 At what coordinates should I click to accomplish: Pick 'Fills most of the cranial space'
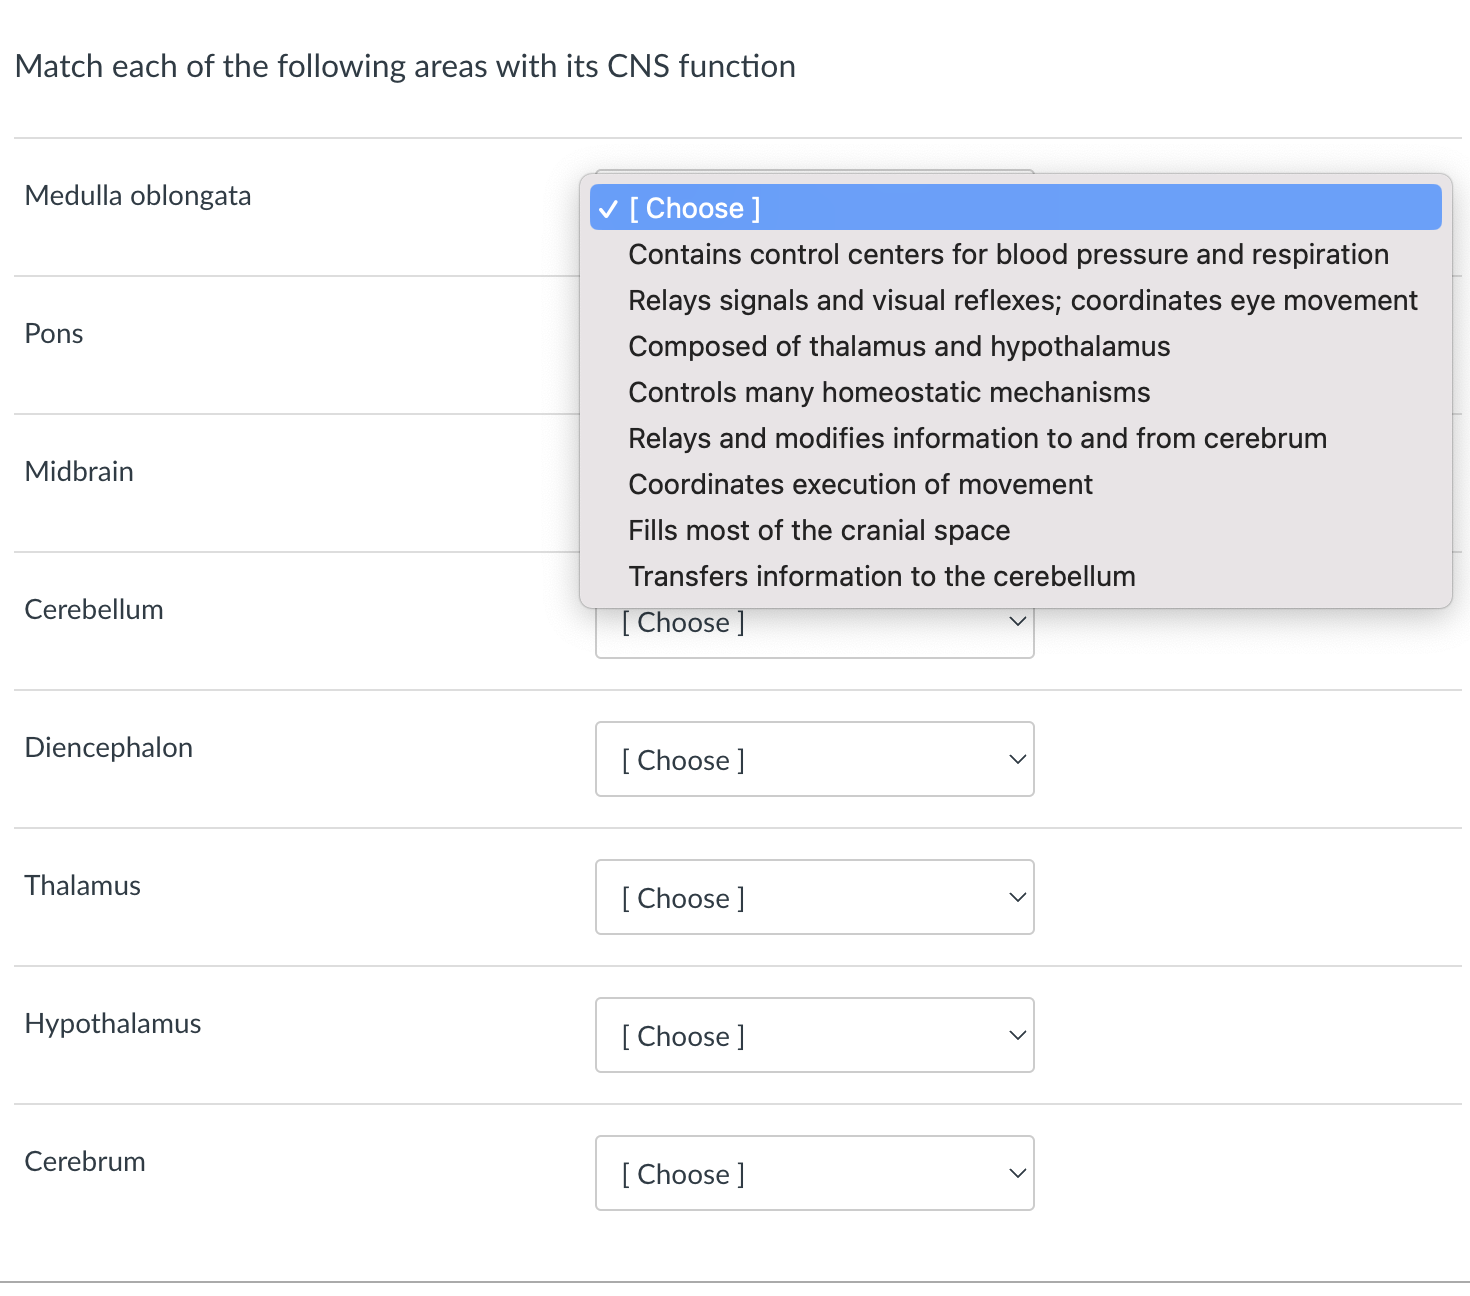pos(819,531)
